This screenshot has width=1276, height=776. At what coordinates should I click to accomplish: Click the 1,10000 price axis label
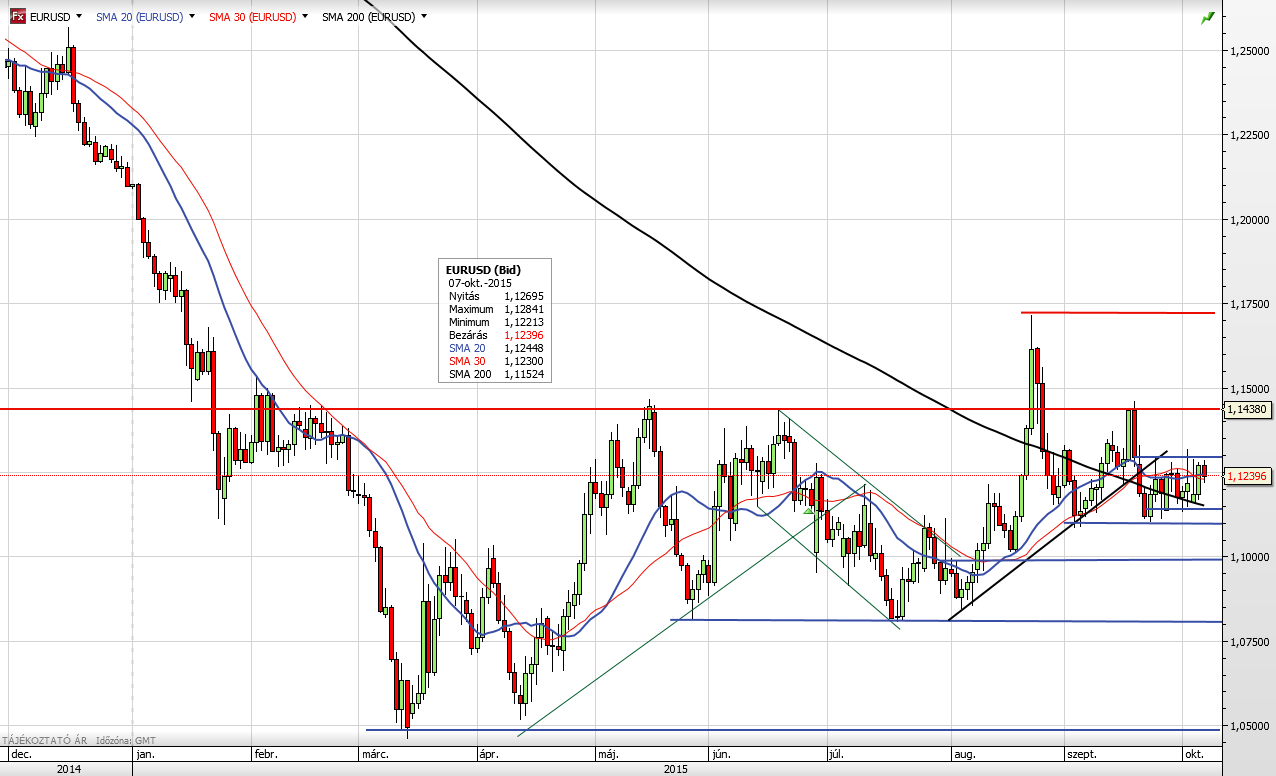[1251, 557]
